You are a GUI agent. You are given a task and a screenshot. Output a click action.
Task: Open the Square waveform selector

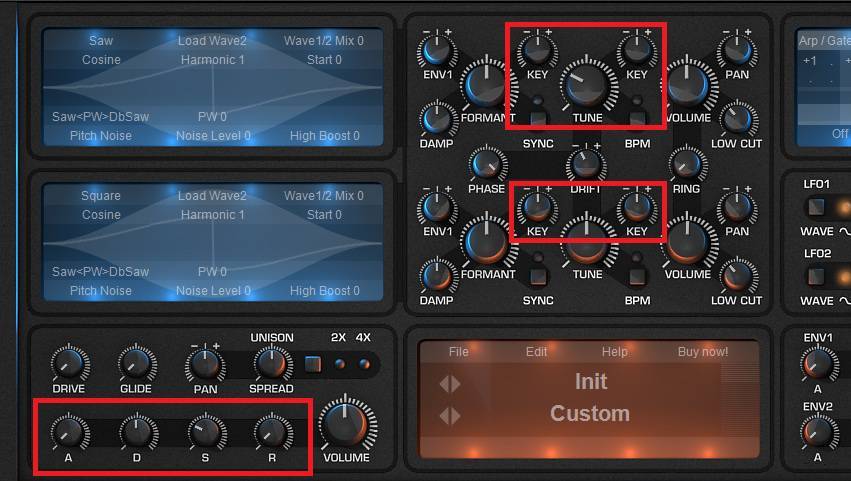[101, 196]
